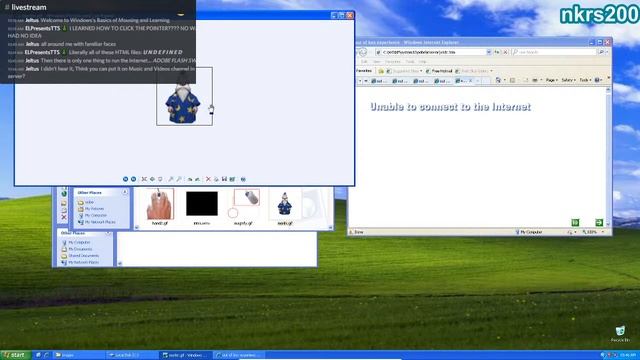
Task: Click Copy To save icon in picture viewer
Action: tap(224, 179)
